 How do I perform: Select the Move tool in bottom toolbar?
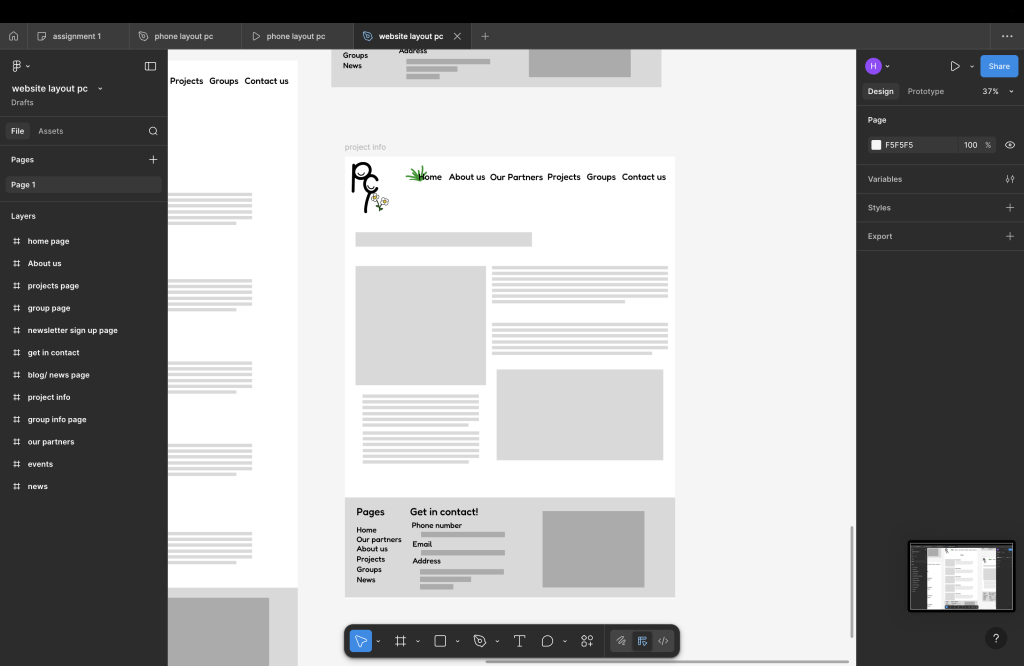pyautogui.click(x=361, y=641)
